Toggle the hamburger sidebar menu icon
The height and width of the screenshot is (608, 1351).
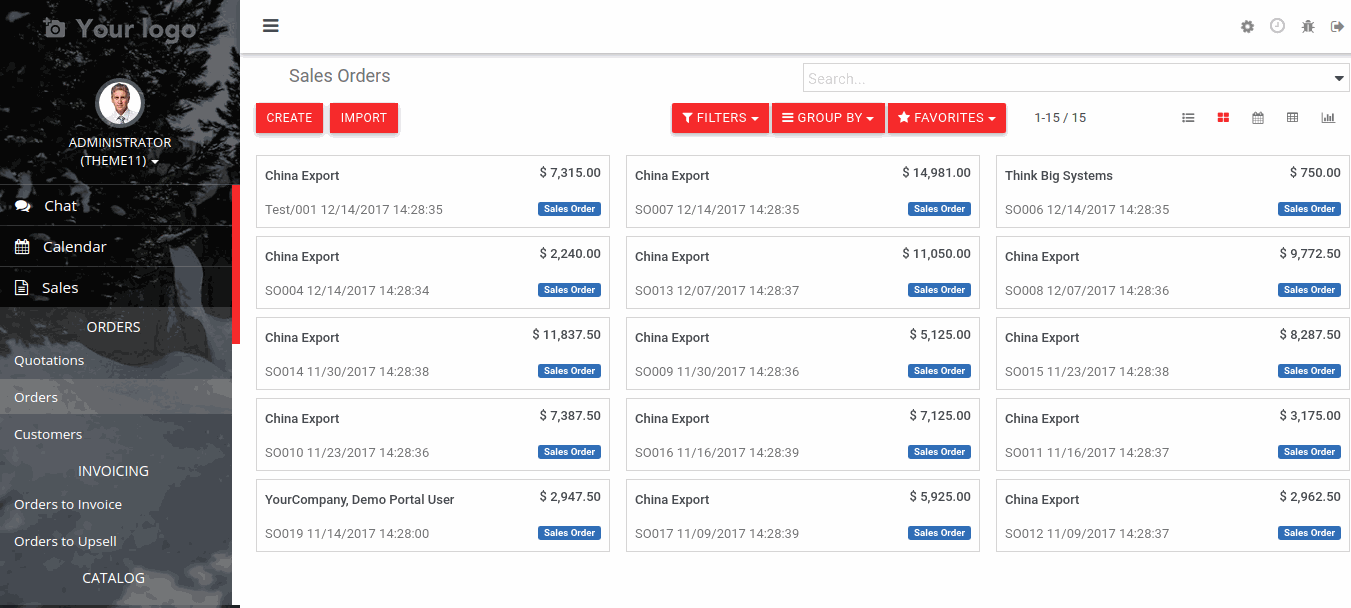click(x=270, y=26)
